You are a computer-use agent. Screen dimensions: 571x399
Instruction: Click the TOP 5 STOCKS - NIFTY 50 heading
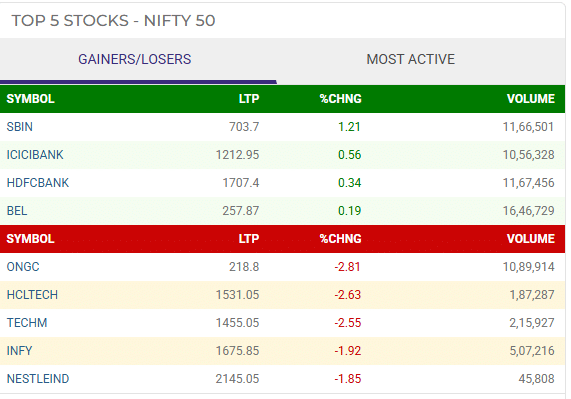[x=113, y=21]
